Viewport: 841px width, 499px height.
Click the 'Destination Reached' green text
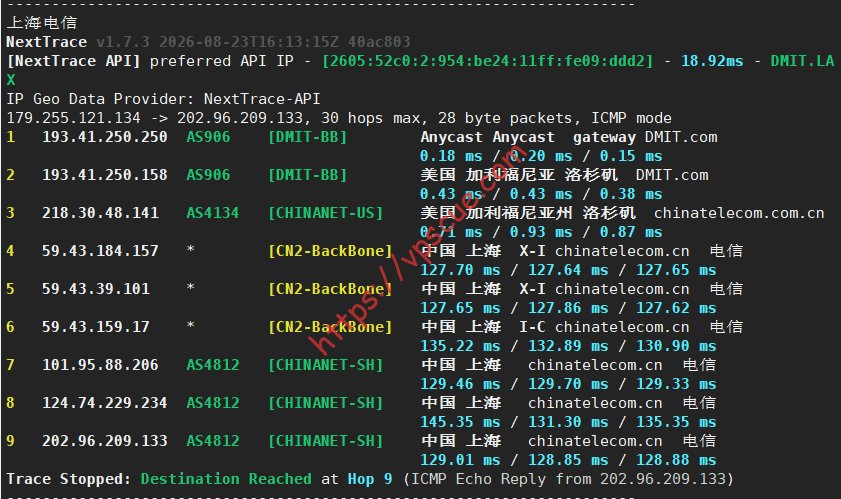point(226,479)
